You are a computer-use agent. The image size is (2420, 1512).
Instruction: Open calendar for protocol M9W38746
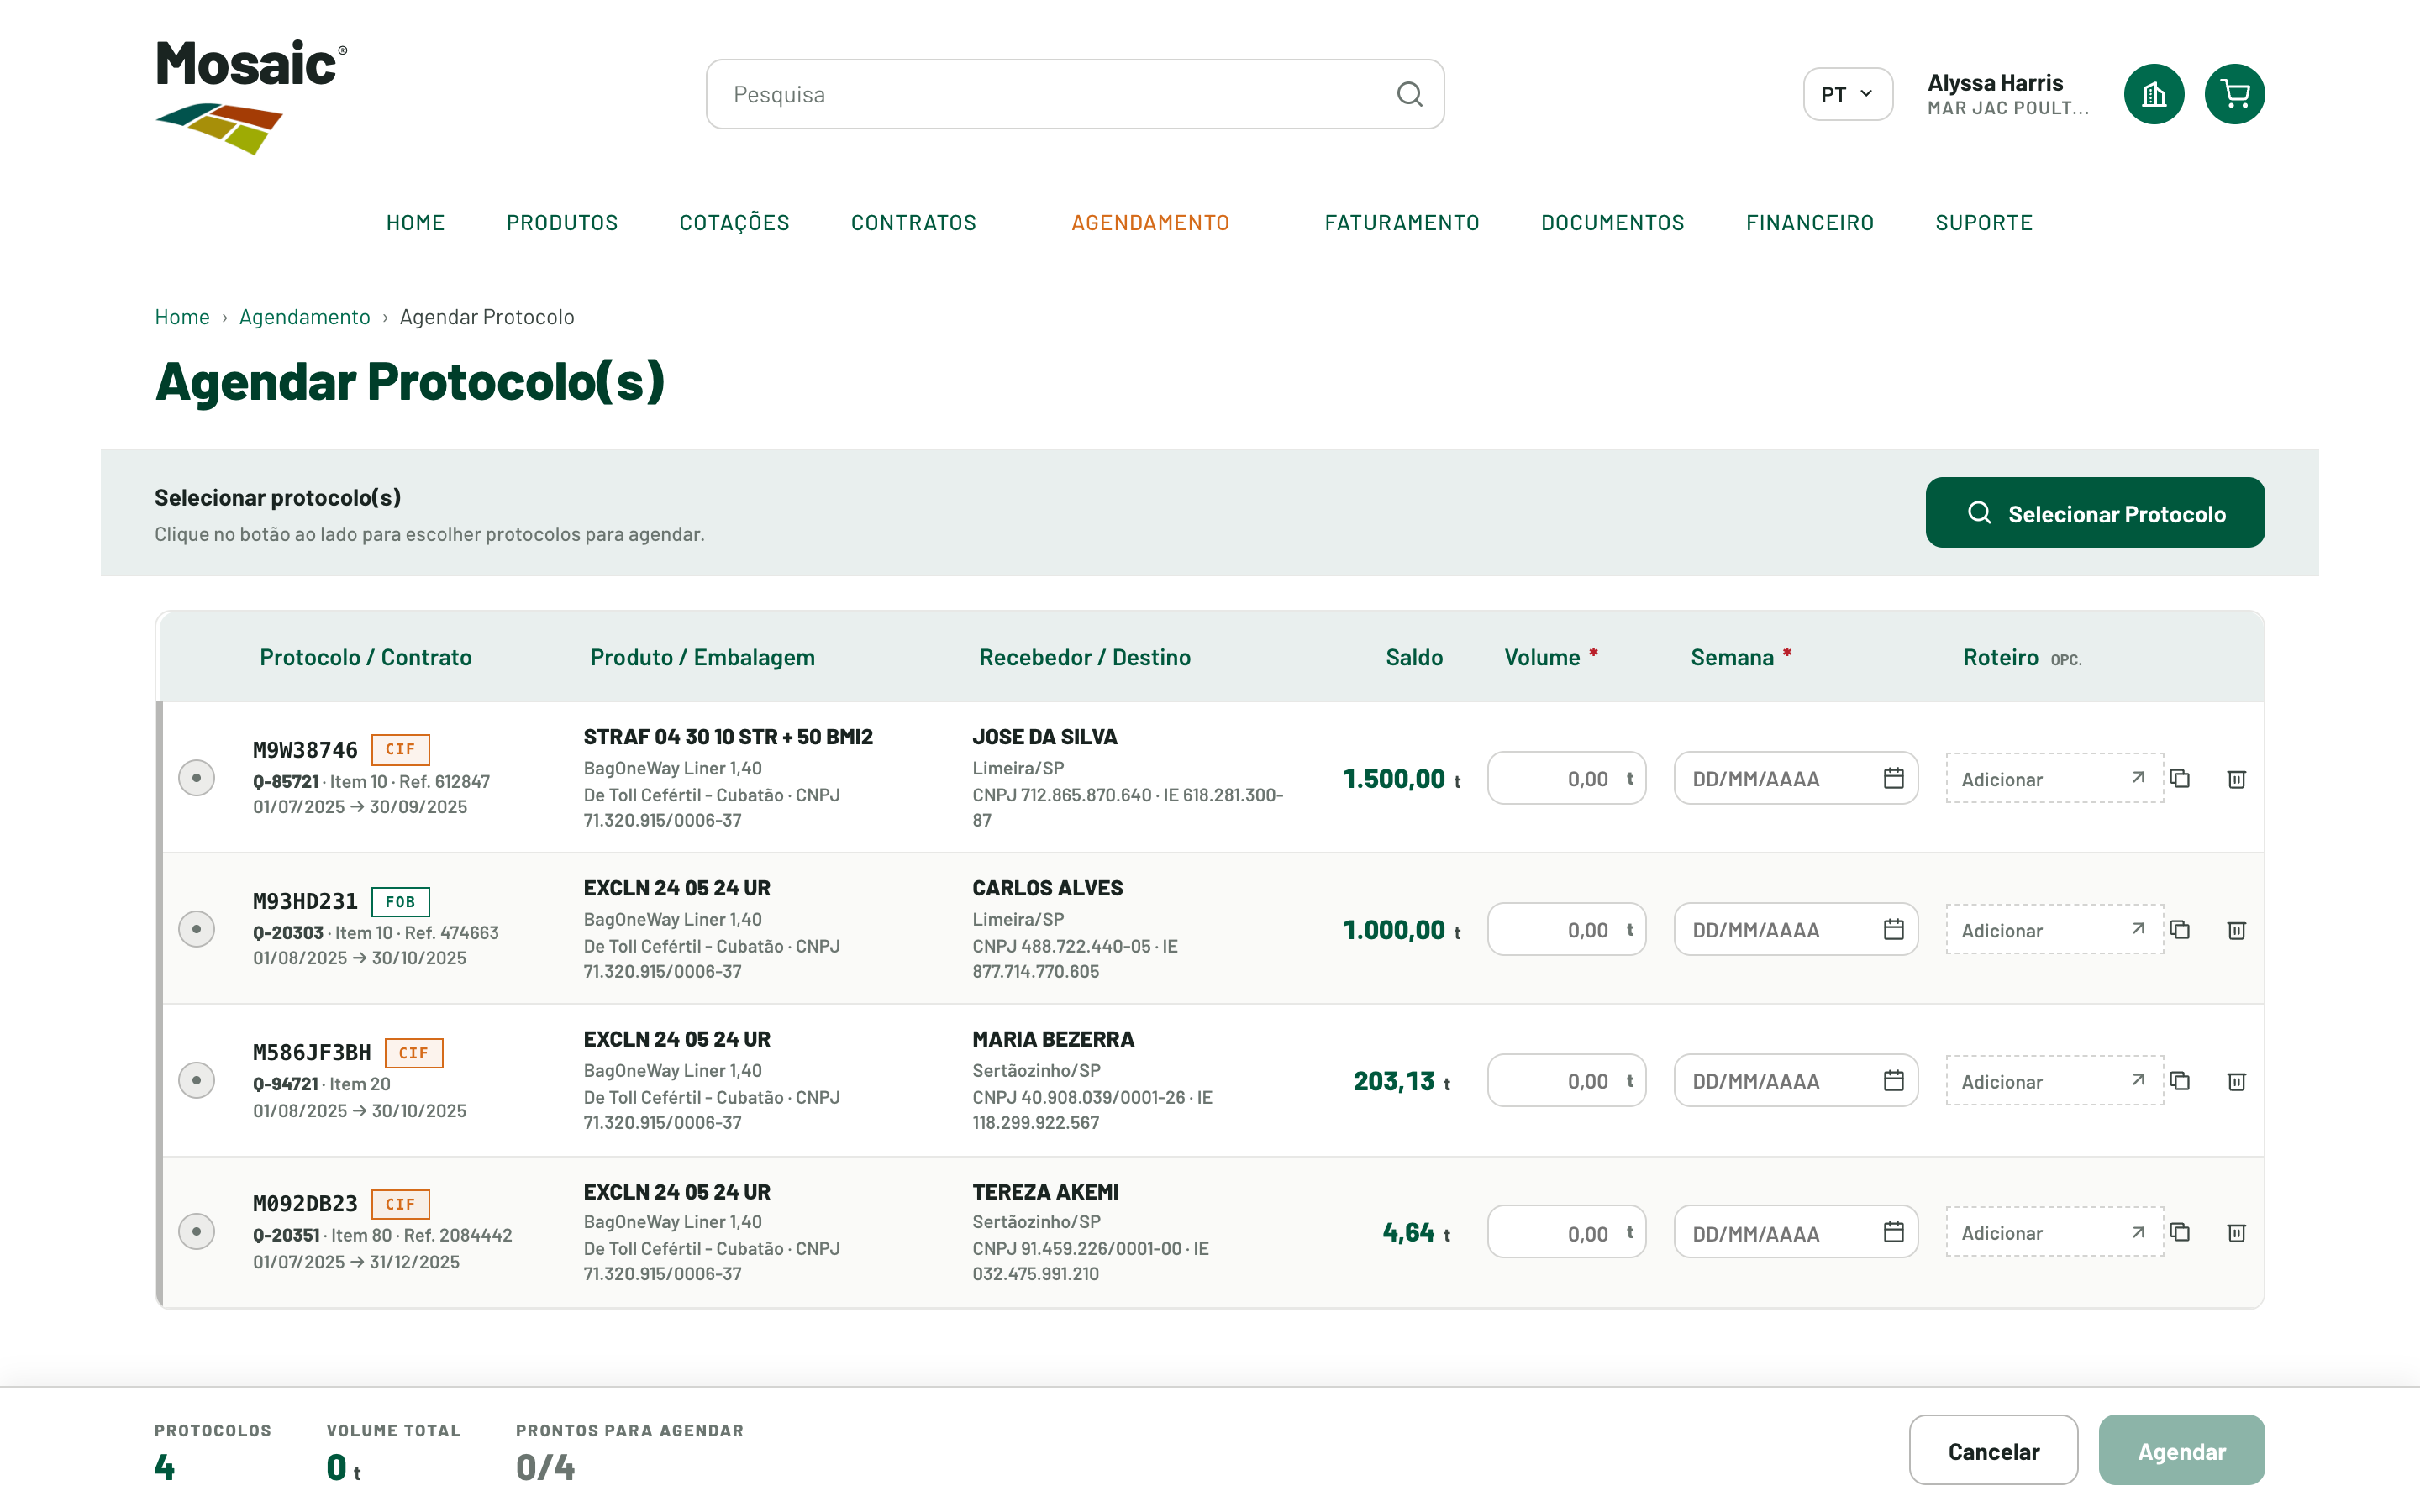coord(1893,778)
